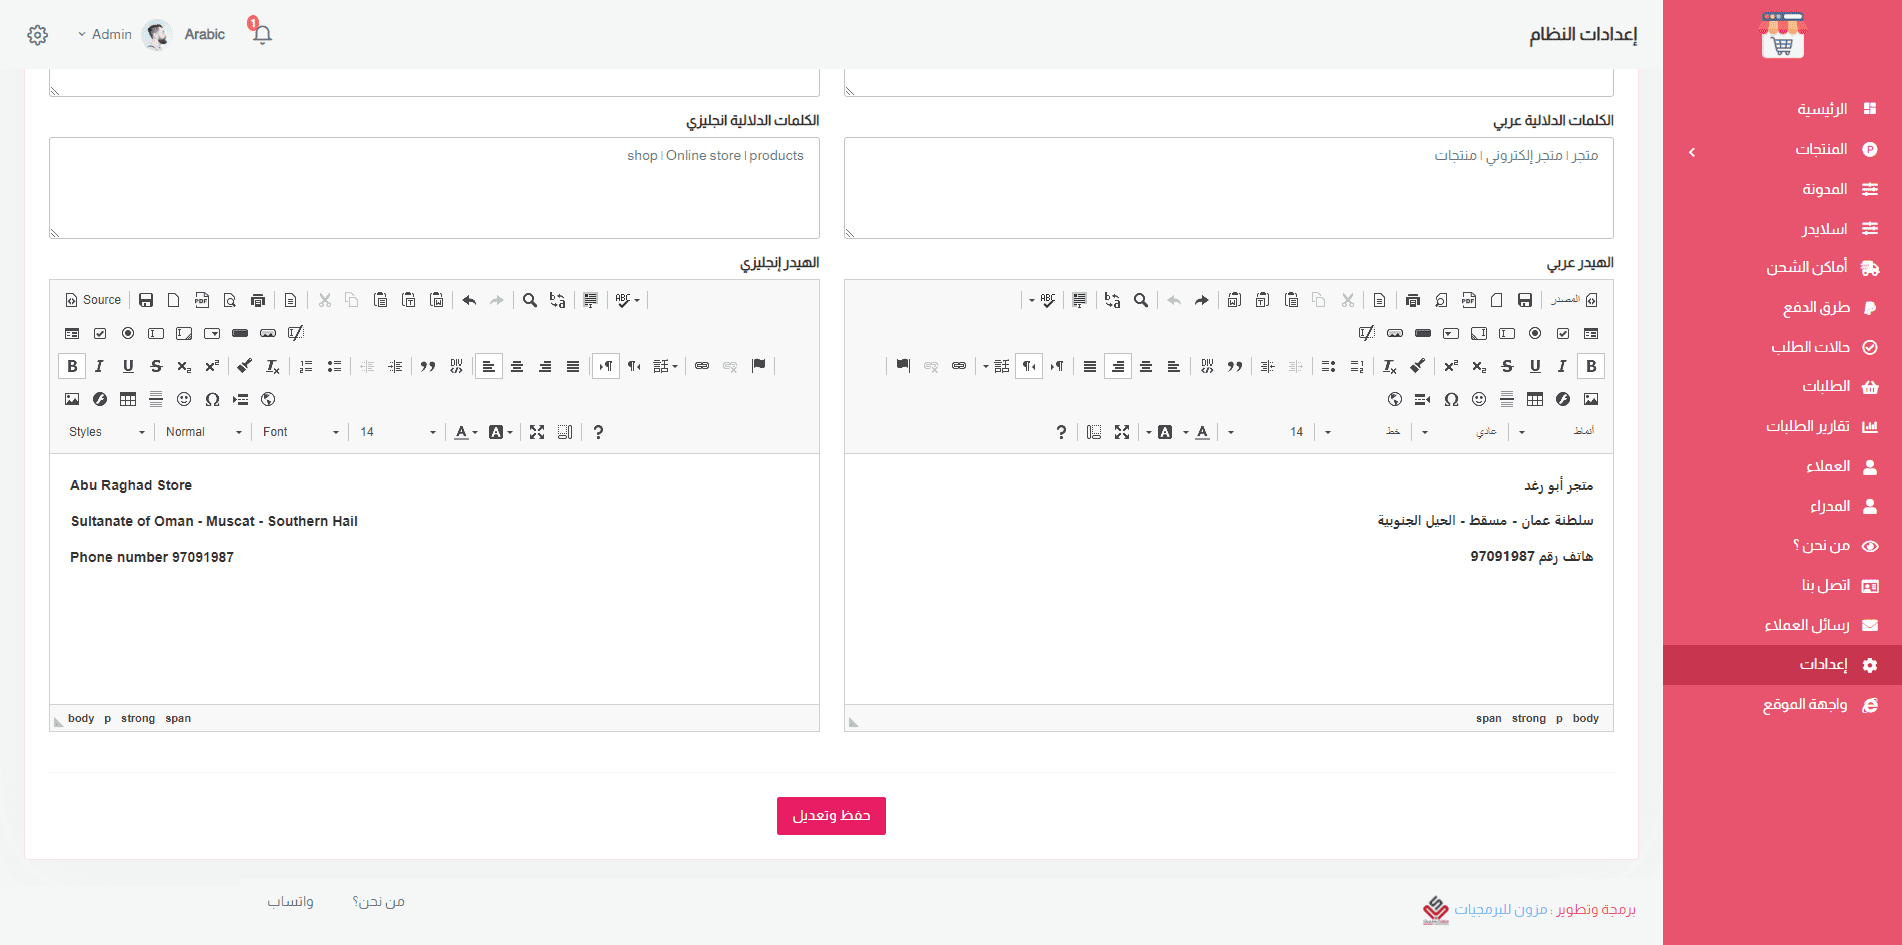Toggle bold in the Arabic editor
Image resolution: width=1902 pixels, height=945 pixels.
click(x=1591, y=366)
